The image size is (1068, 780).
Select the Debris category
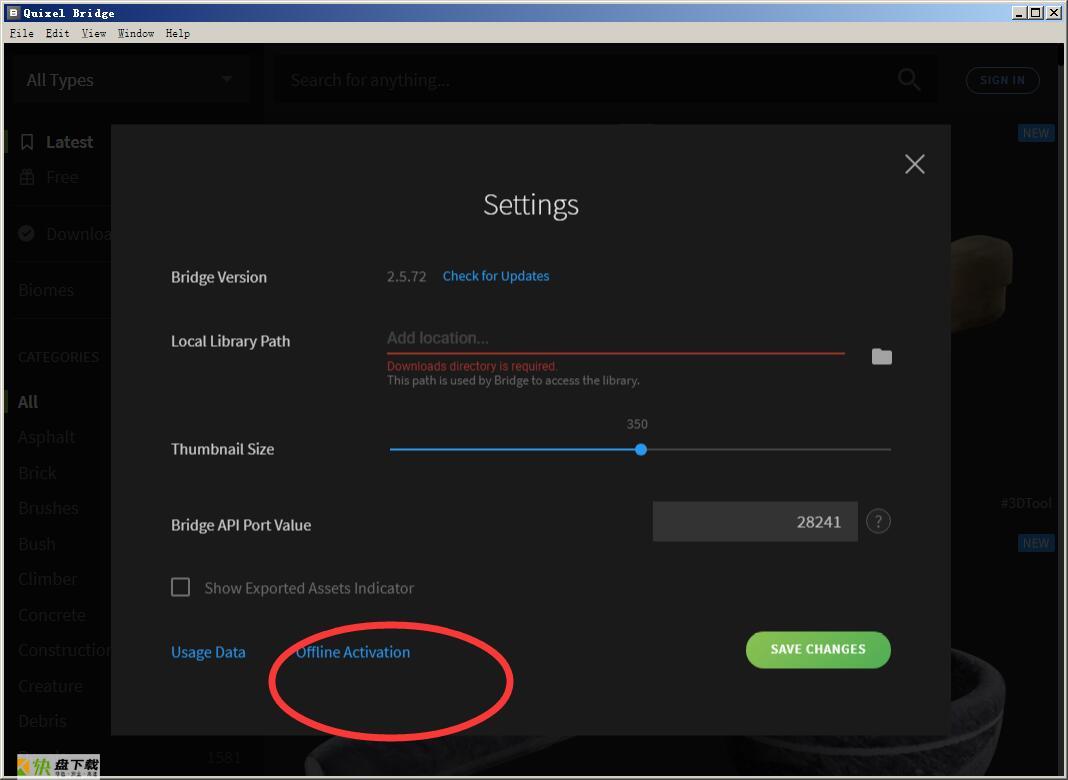42,721
